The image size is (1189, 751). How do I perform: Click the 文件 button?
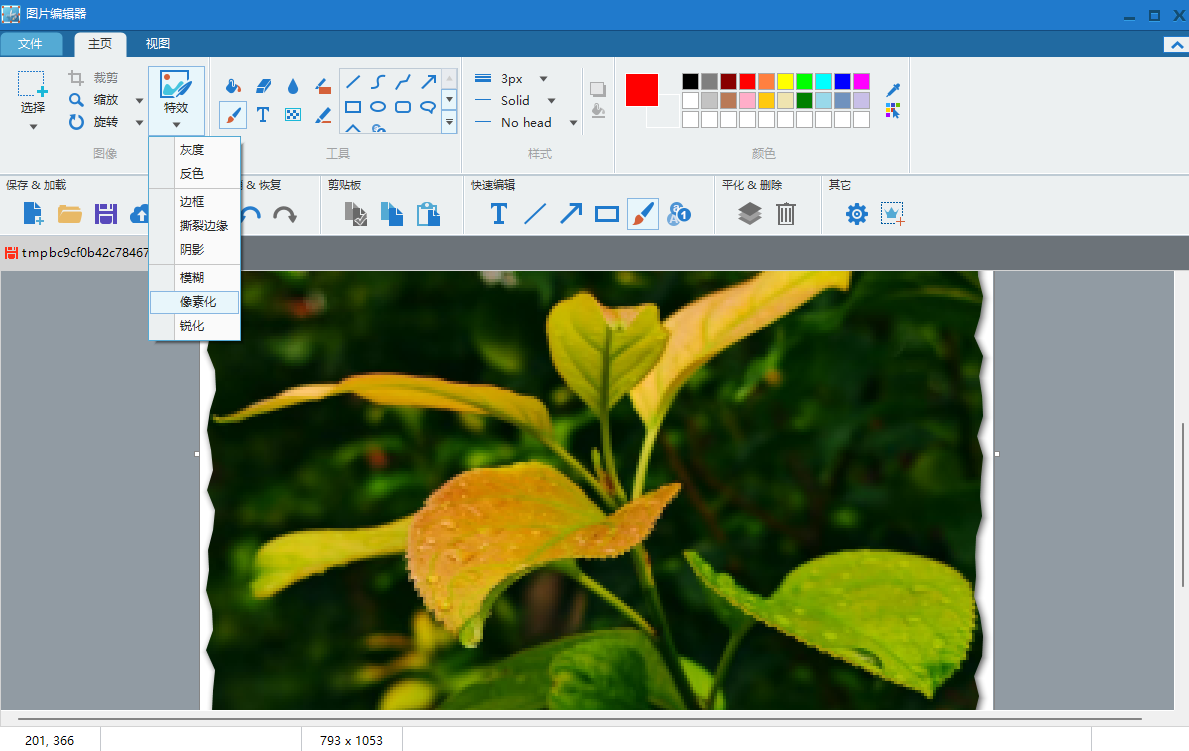click(x=31, y=44)
